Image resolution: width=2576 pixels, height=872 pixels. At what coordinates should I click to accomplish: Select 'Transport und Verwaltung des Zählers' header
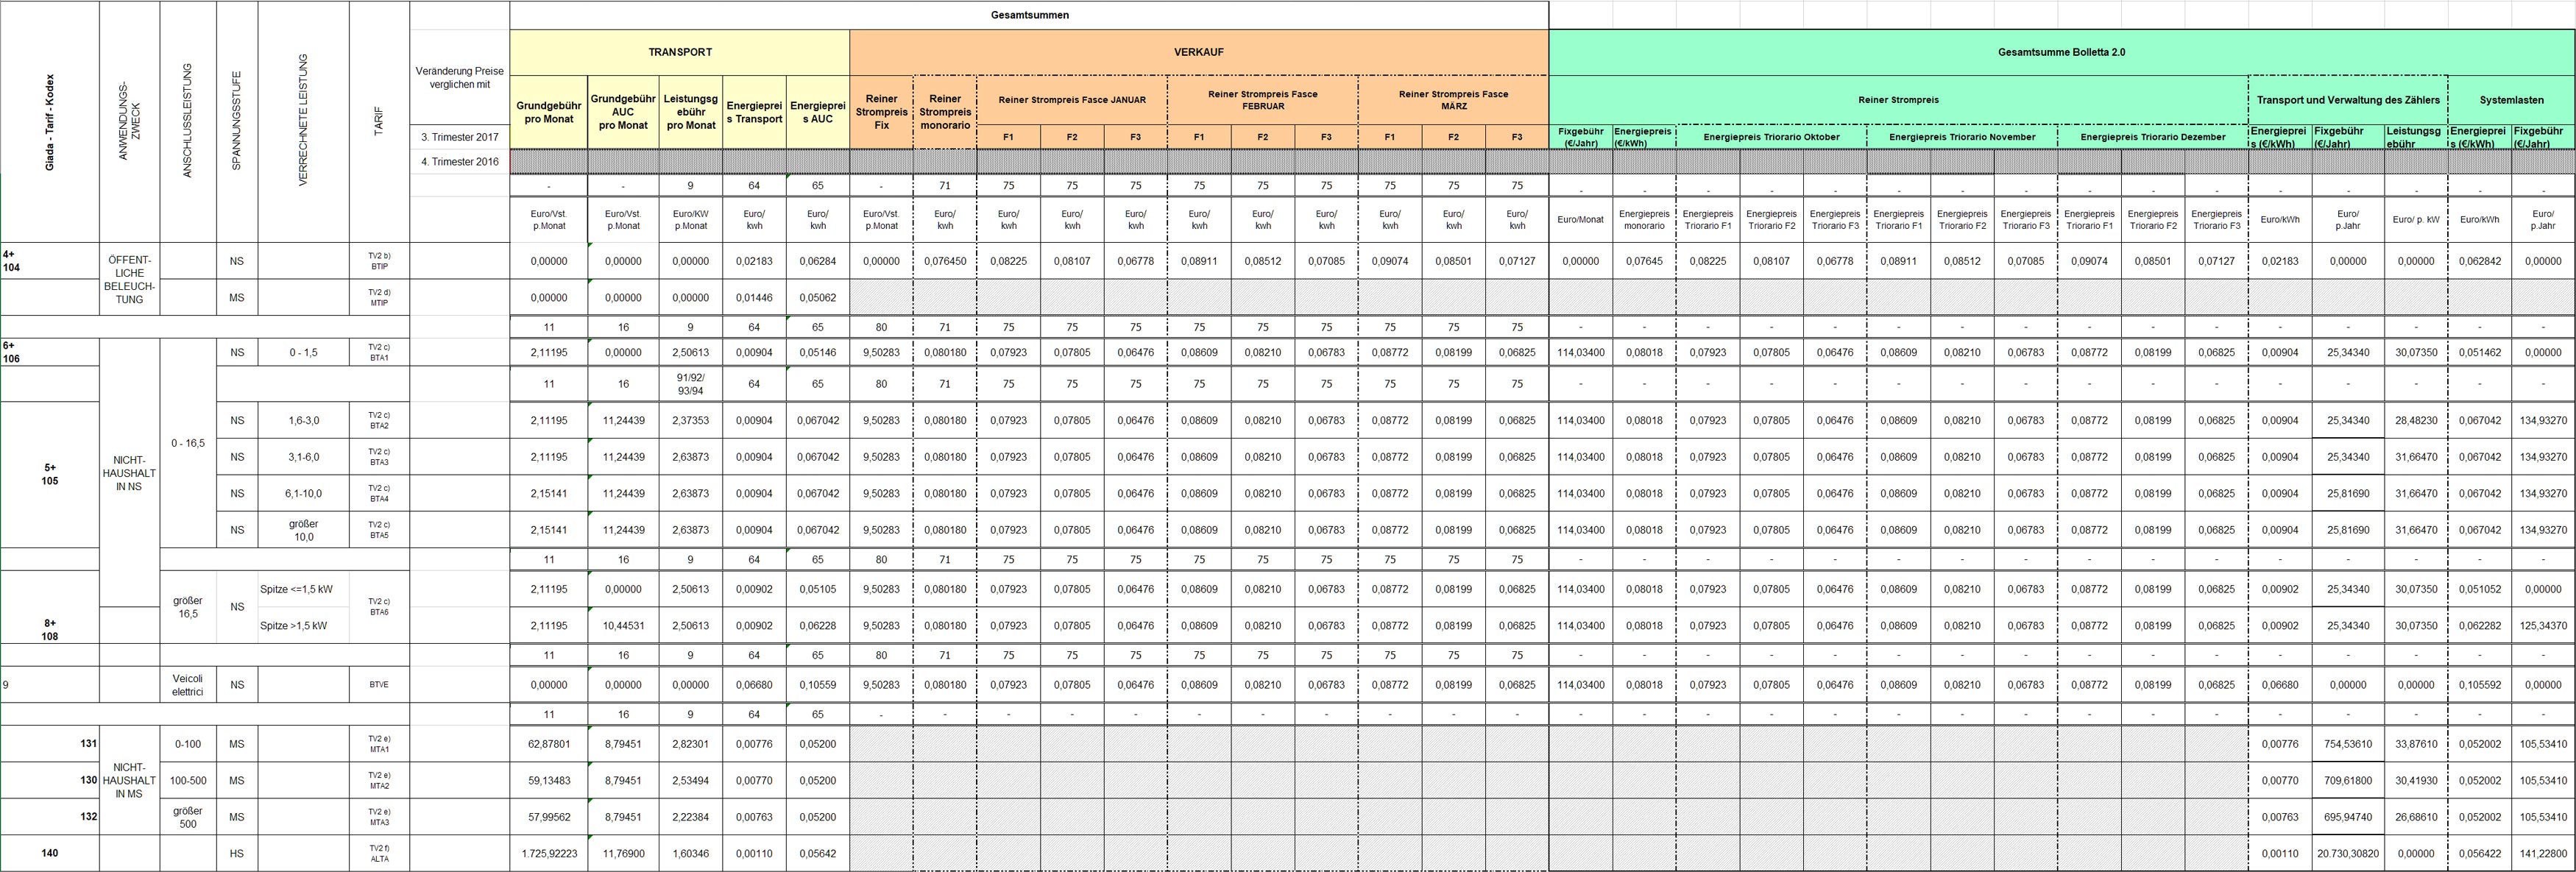pos(2347,100)
